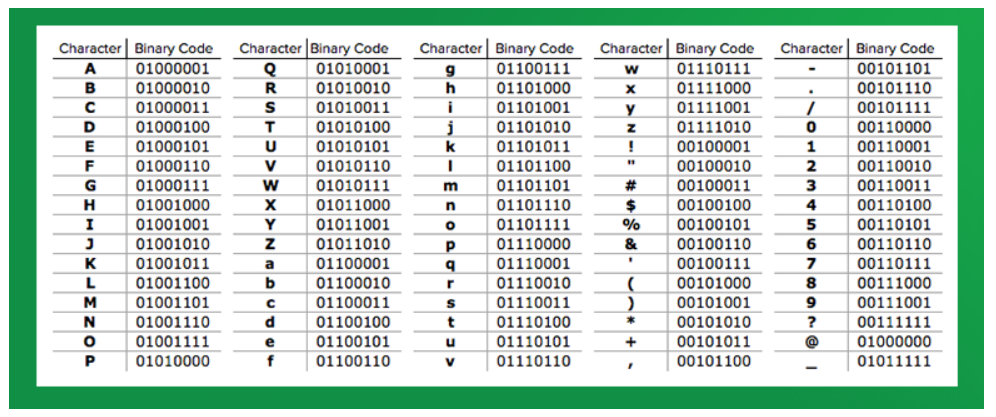Click binary code 00101100 for comma

[x=713, y=361]
